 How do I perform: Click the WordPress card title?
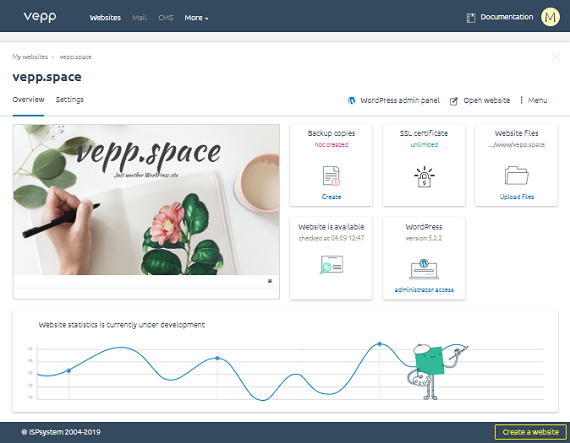pyautogui.click(x=424, y=227)
